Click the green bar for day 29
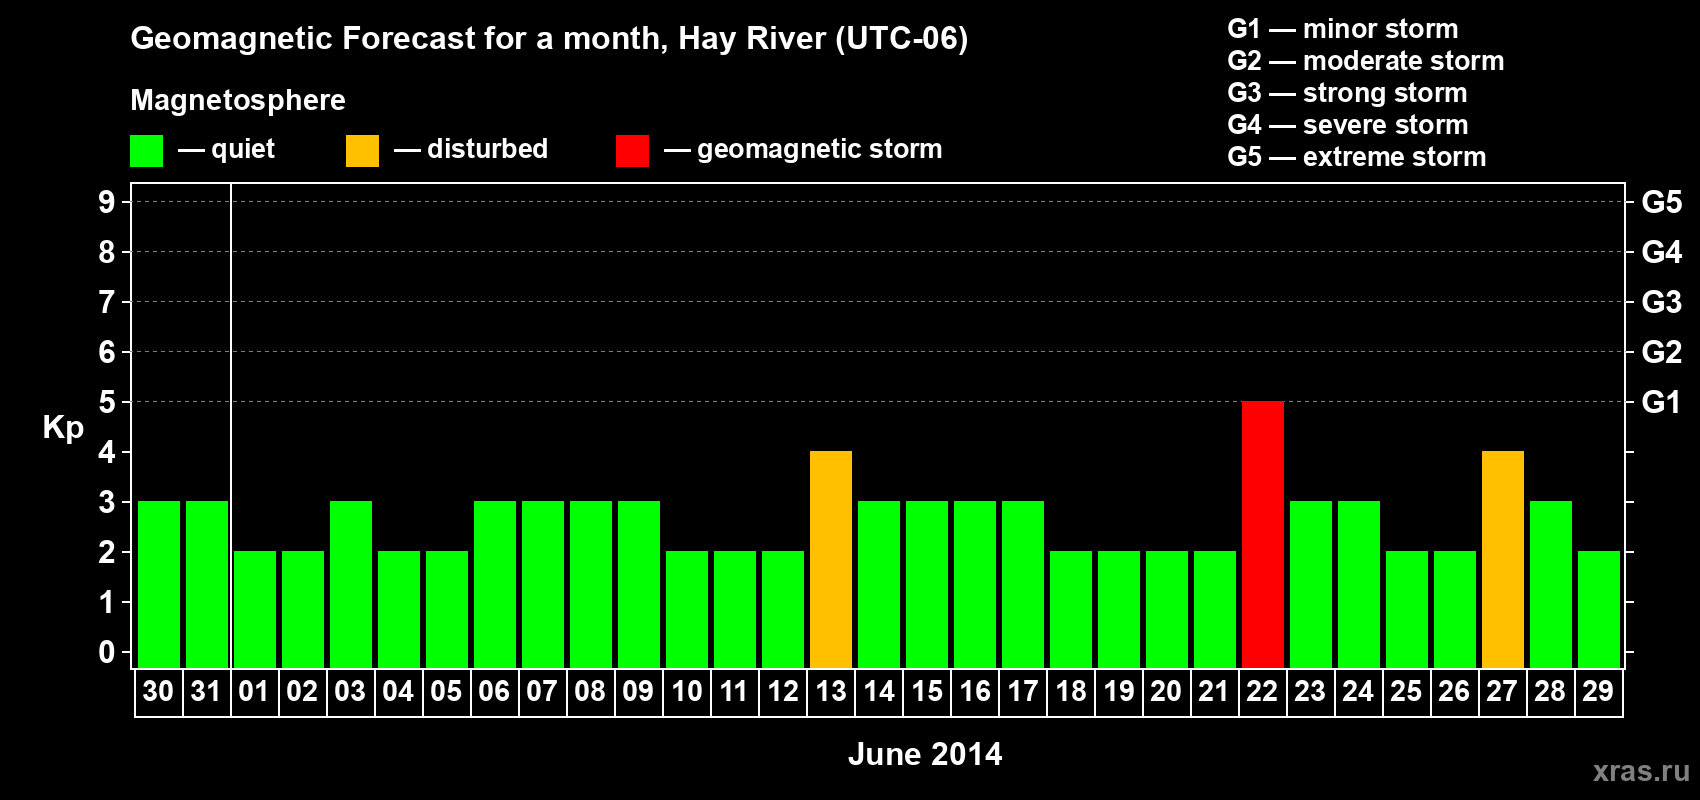 click(x=1599, y=610)
